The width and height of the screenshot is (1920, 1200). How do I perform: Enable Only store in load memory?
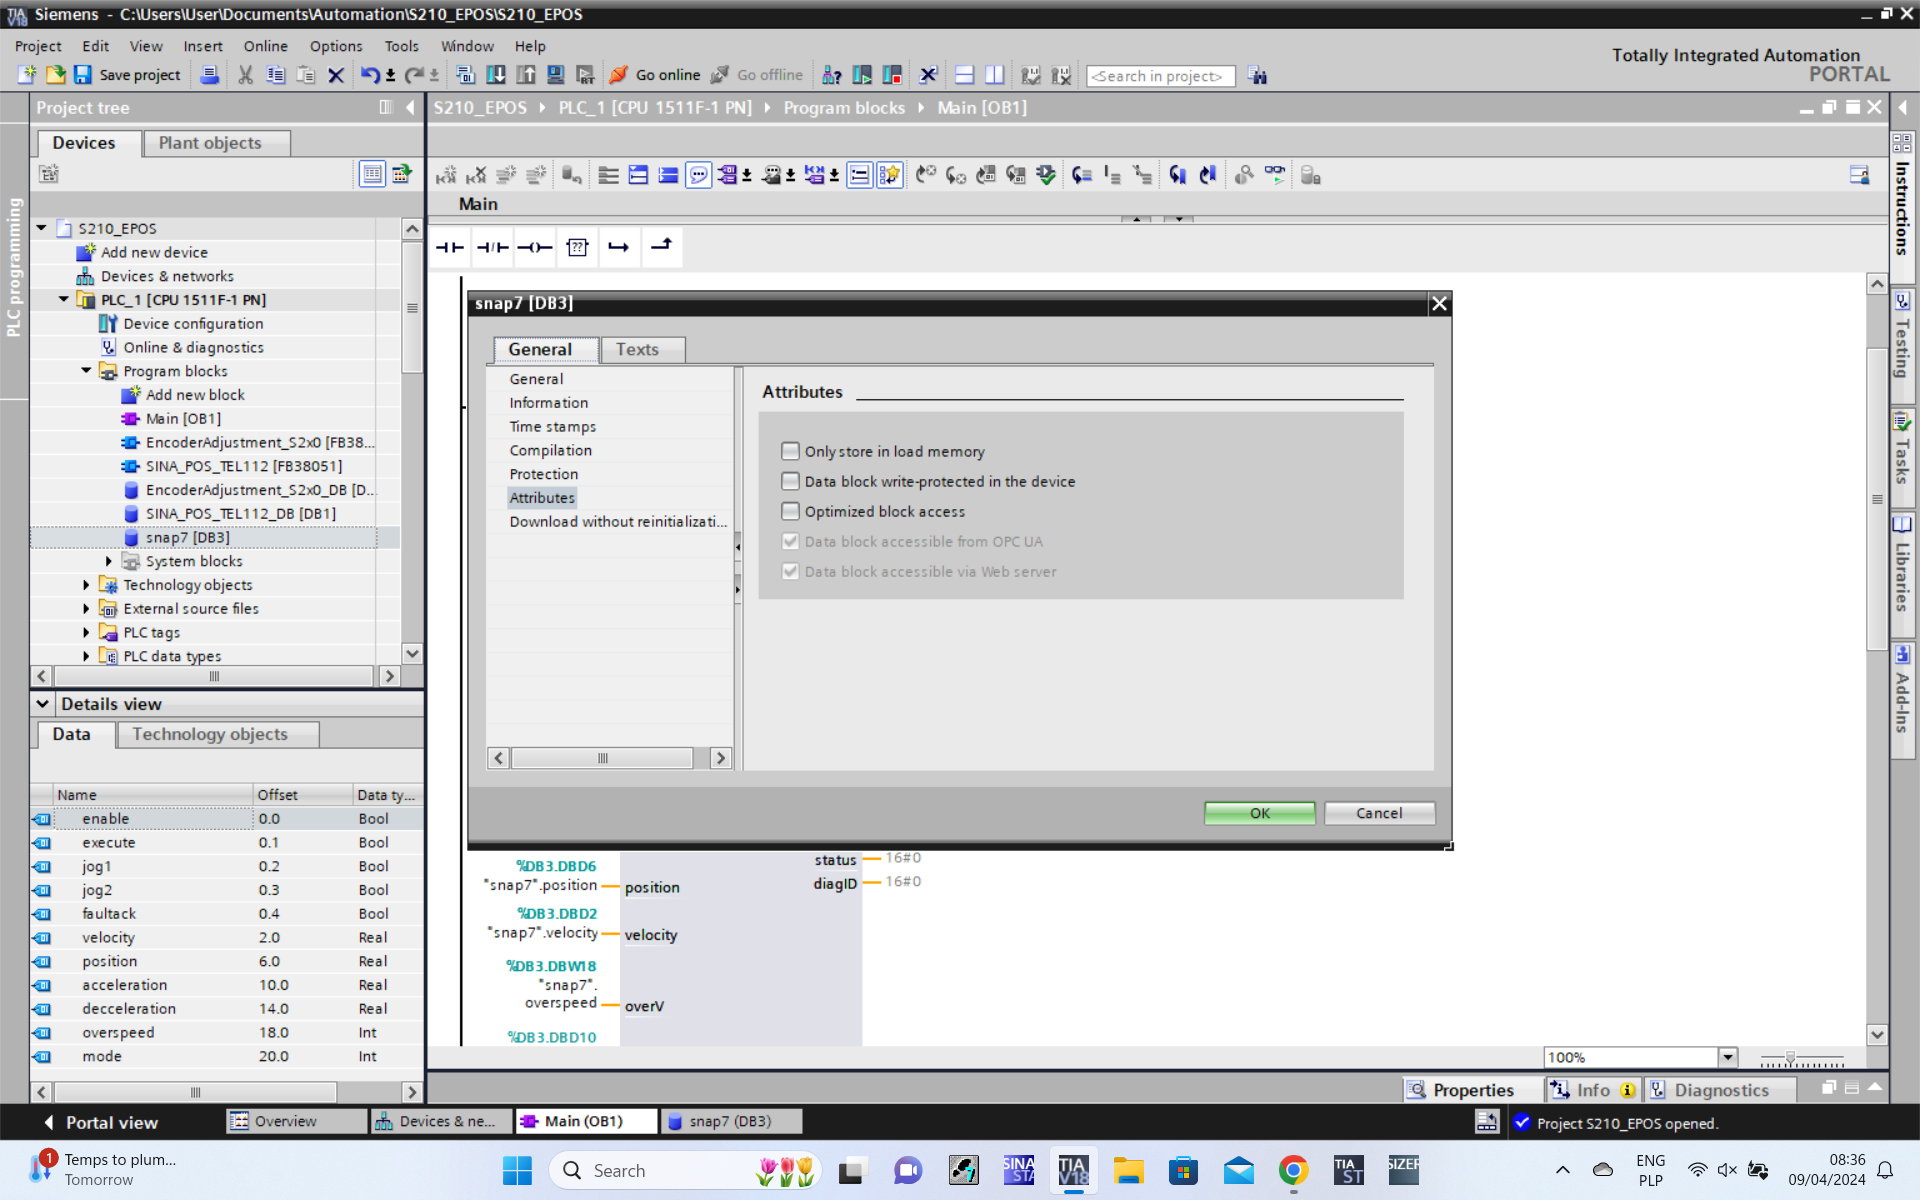tap(790, 451)
